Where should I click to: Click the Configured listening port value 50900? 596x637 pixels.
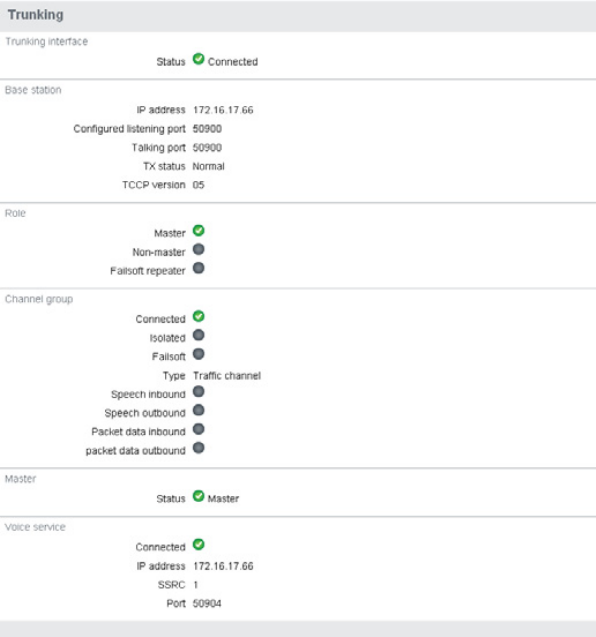tap(207, 129)
